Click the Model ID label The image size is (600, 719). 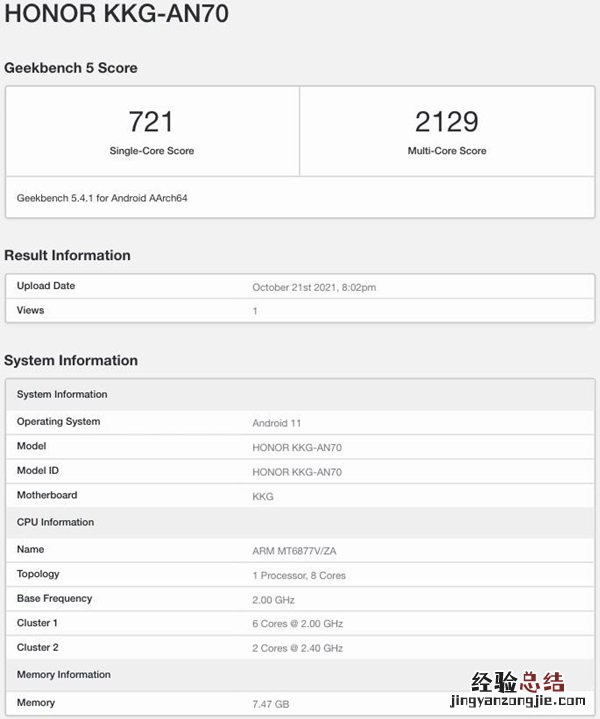[38, 470]
